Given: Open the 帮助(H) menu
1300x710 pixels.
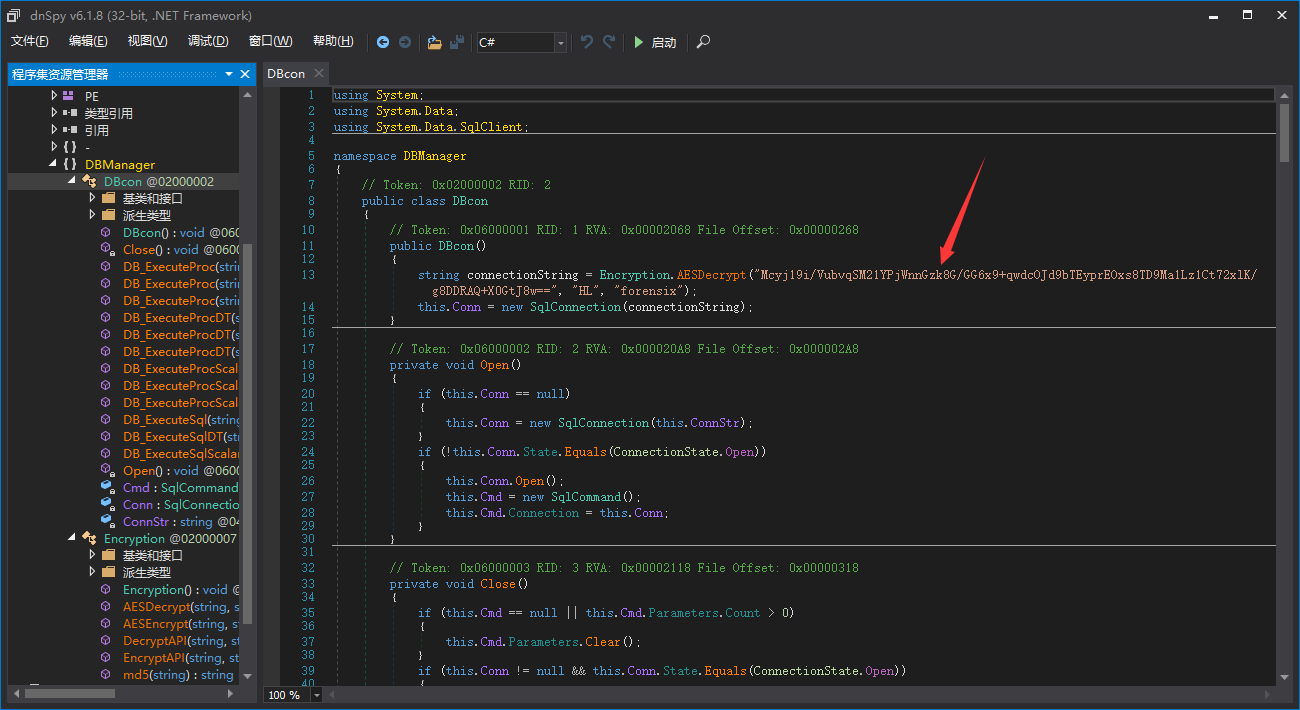Looking at the screenshot, I should pyautogui.click(x=333, y=41).
